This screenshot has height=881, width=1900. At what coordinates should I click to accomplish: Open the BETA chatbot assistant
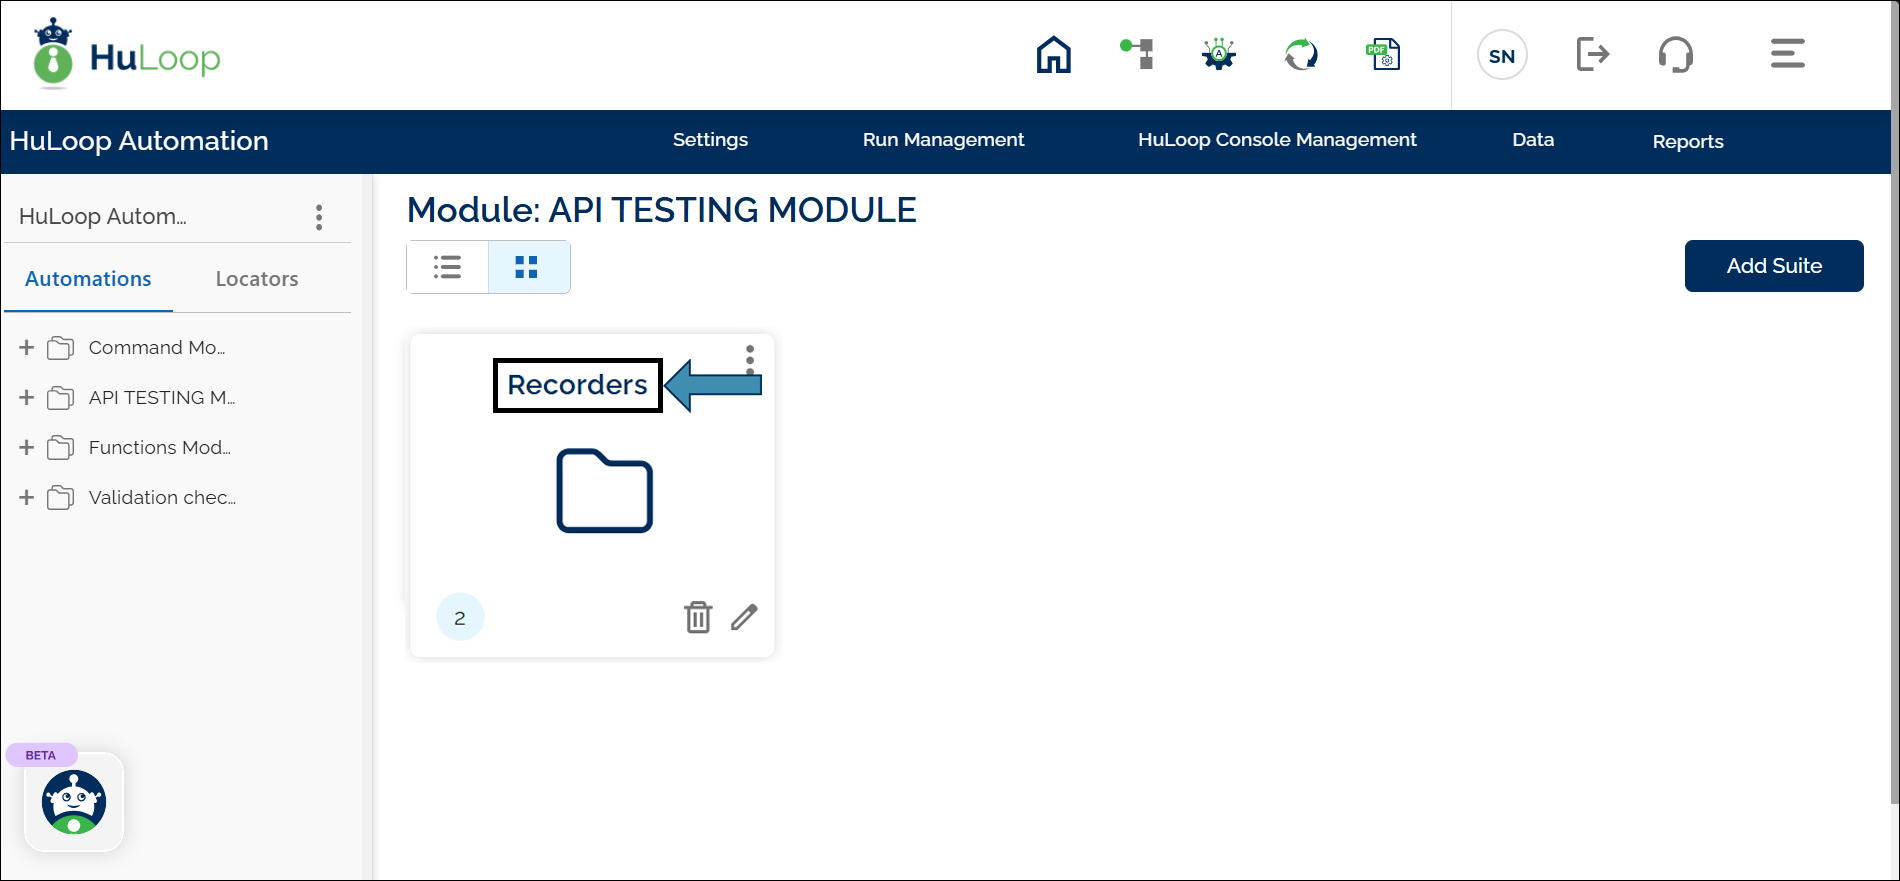pos(74,802)
